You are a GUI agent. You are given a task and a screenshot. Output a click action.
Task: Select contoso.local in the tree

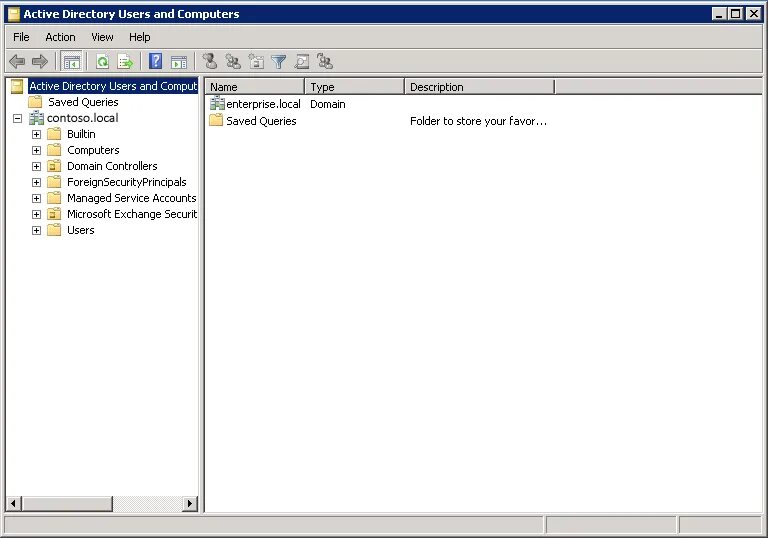click(82, 118)
